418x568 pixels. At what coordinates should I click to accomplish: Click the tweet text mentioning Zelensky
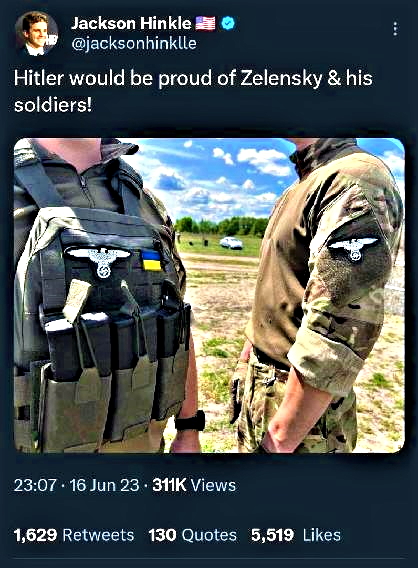(x=193, y=91)
